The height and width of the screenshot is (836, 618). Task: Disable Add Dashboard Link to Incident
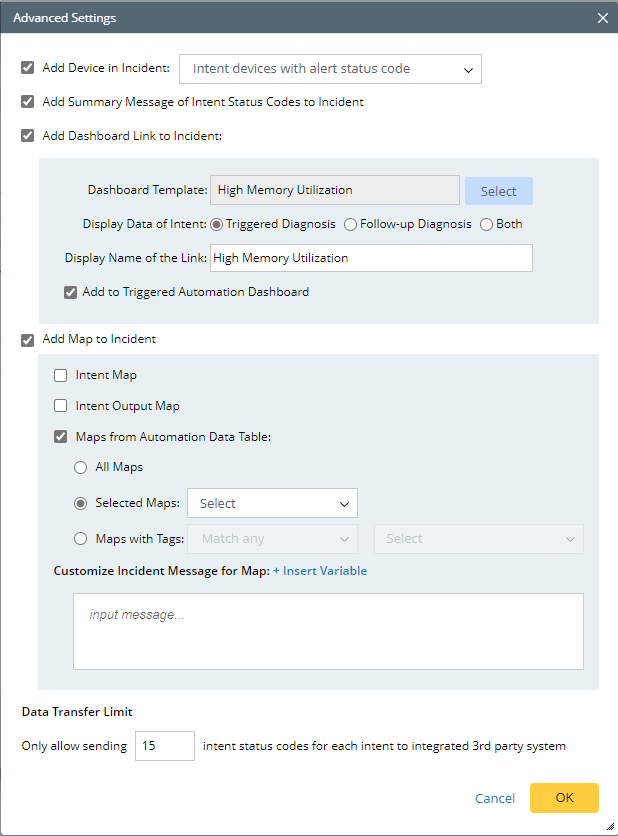[28, 136]
